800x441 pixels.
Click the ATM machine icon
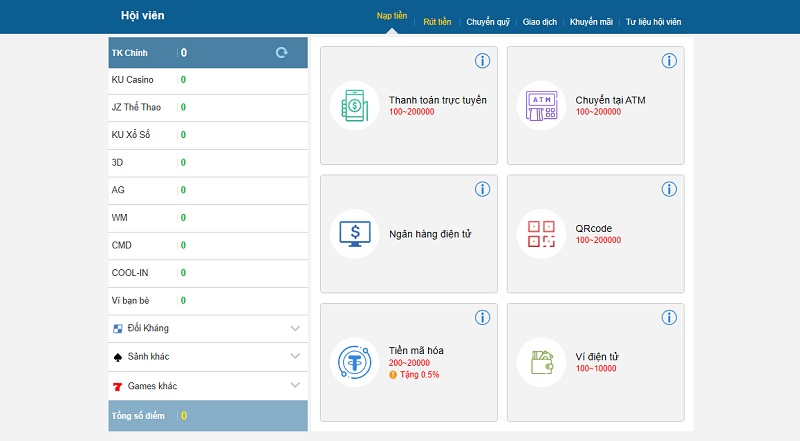pos(541,105)
